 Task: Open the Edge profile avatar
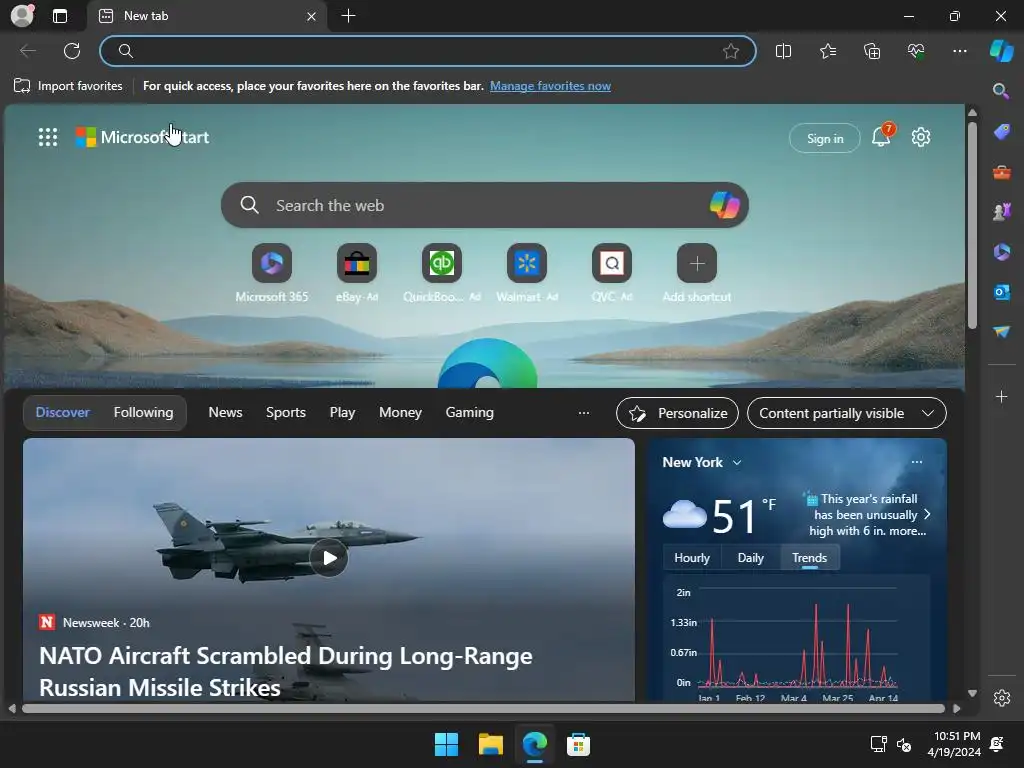tap(22, 15)
